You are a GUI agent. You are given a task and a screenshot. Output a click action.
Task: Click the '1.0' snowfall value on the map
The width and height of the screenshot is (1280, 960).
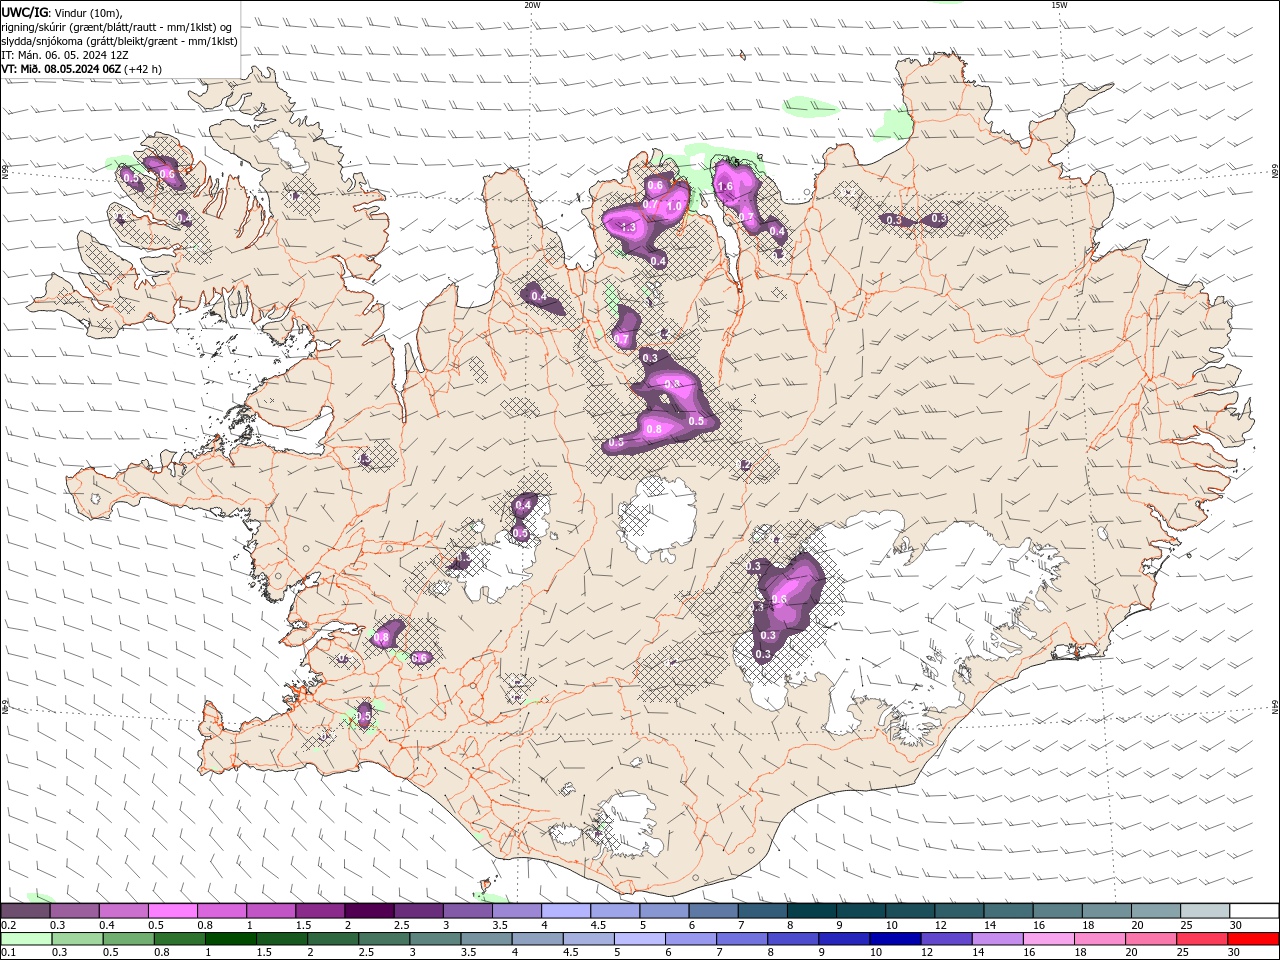tap(675, 206)
